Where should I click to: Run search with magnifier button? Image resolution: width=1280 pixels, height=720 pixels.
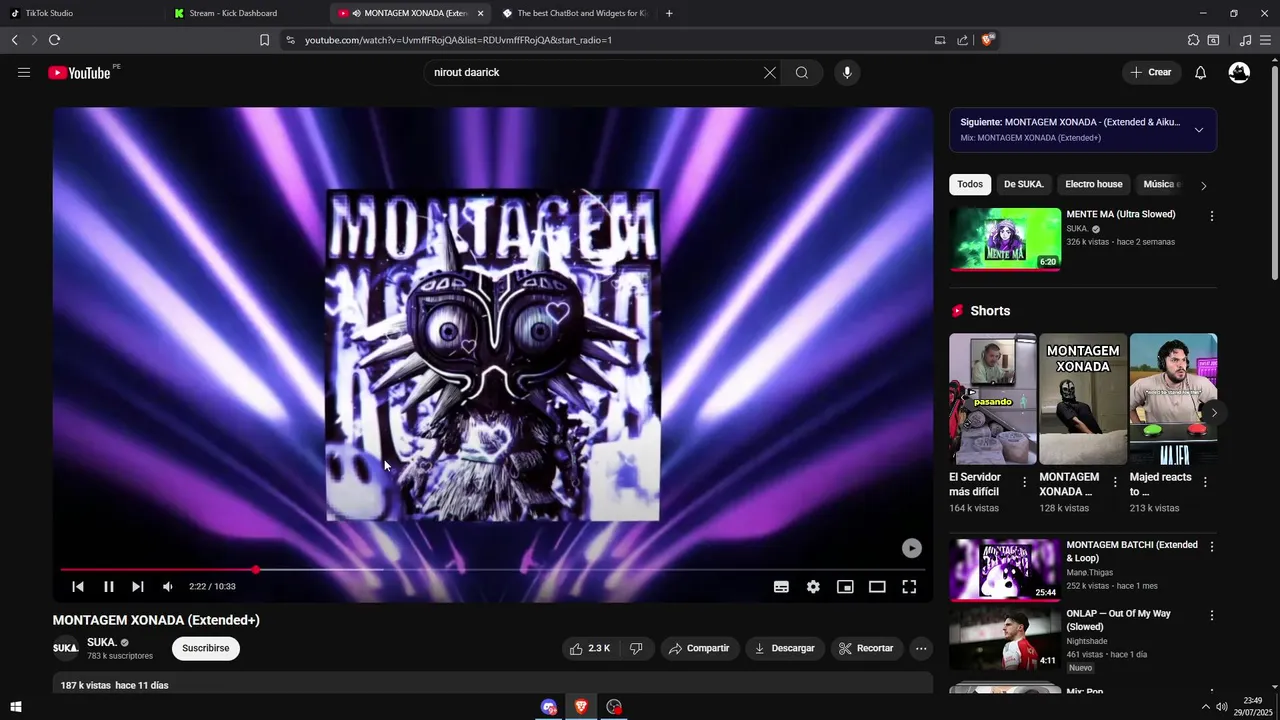[x=802, y=72]
